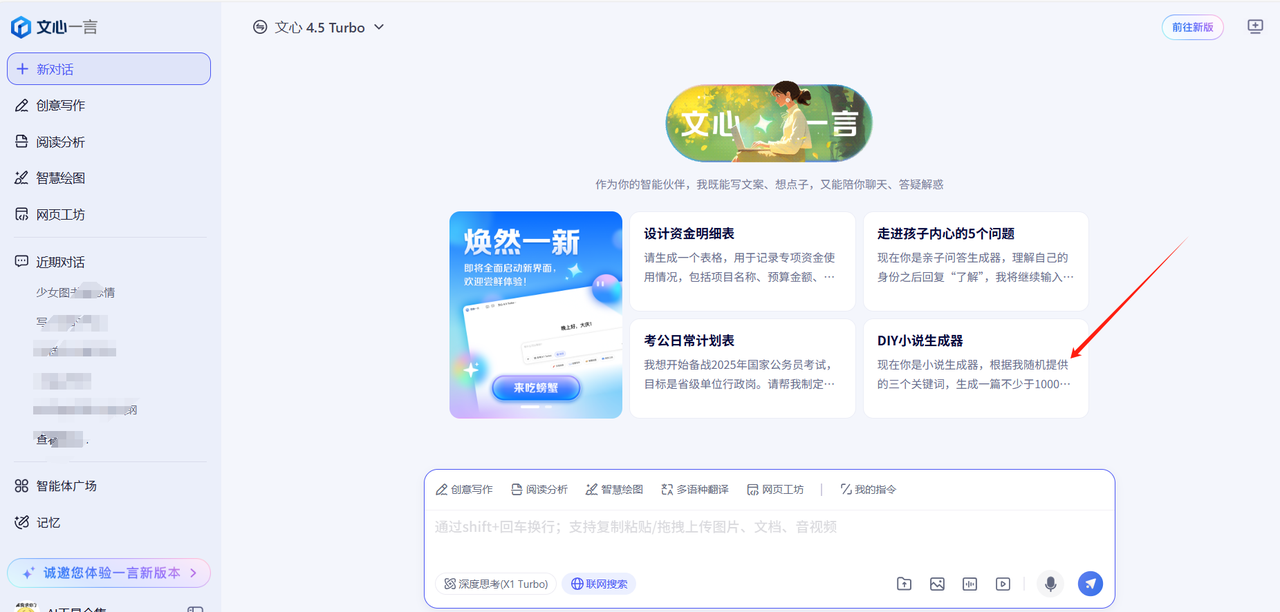Click the plus icon in 新对话
Image resolution: width=1280 pixels, height=612 pixels.
pyautogui.click(x=22, y=69)
